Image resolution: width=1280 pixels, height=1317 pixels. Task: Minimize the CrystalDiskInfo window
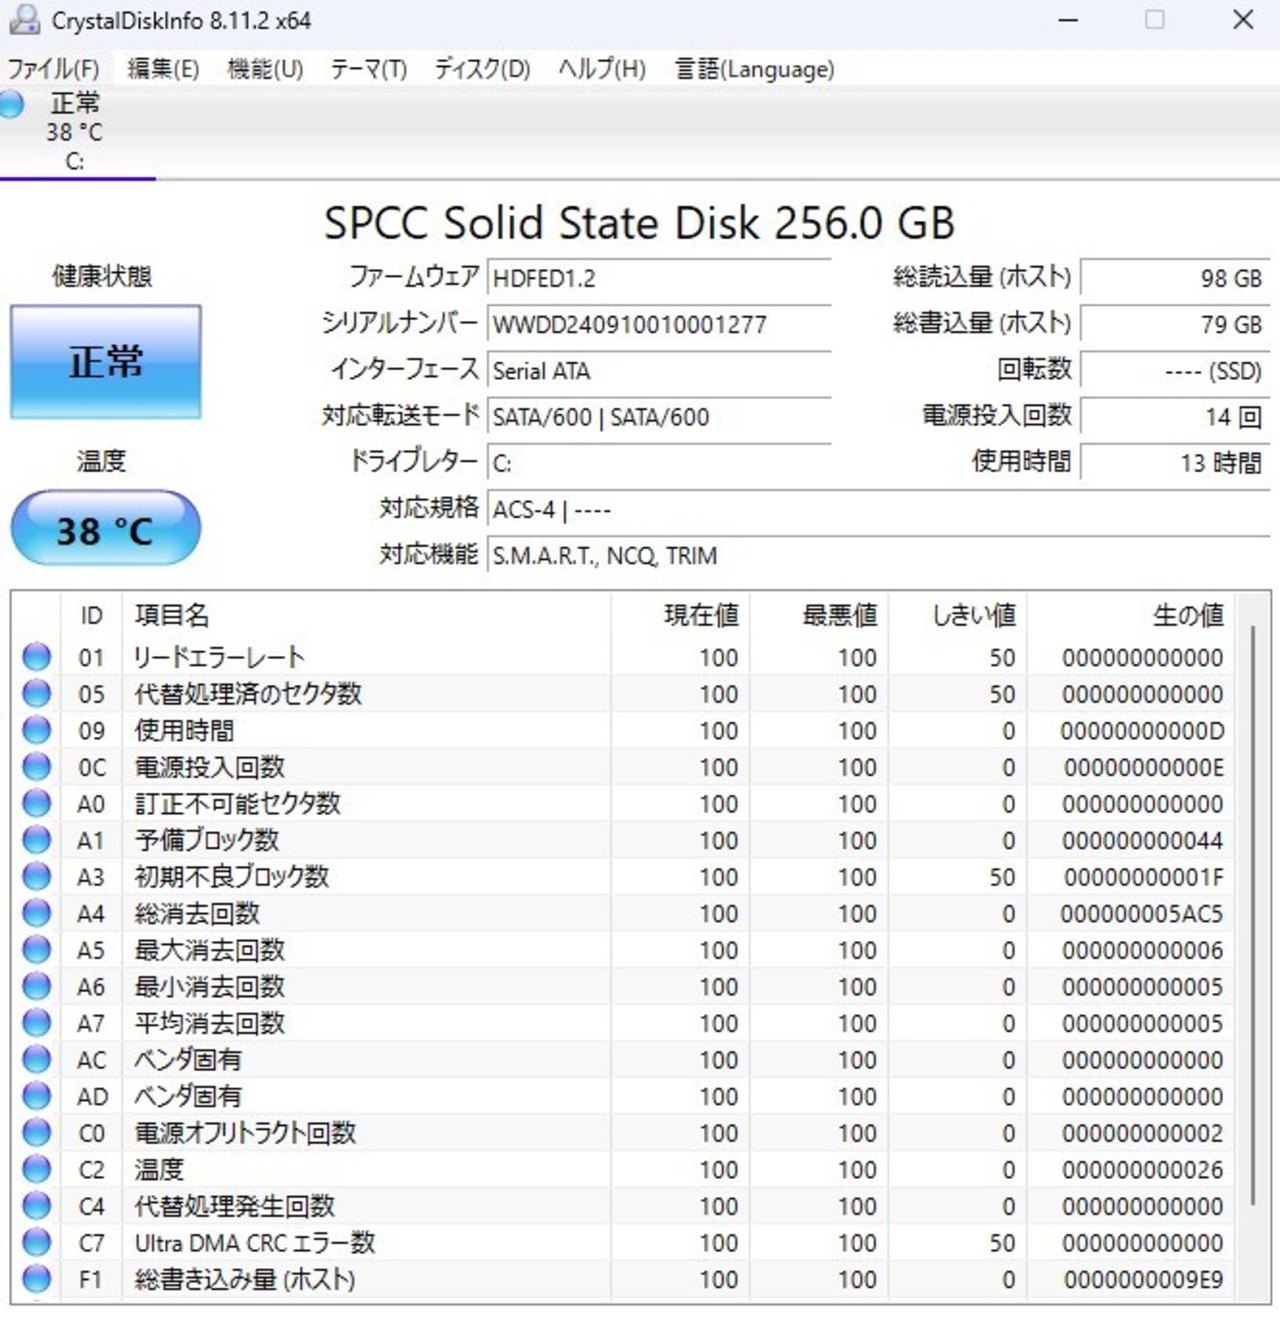[x=1068, y=20]
